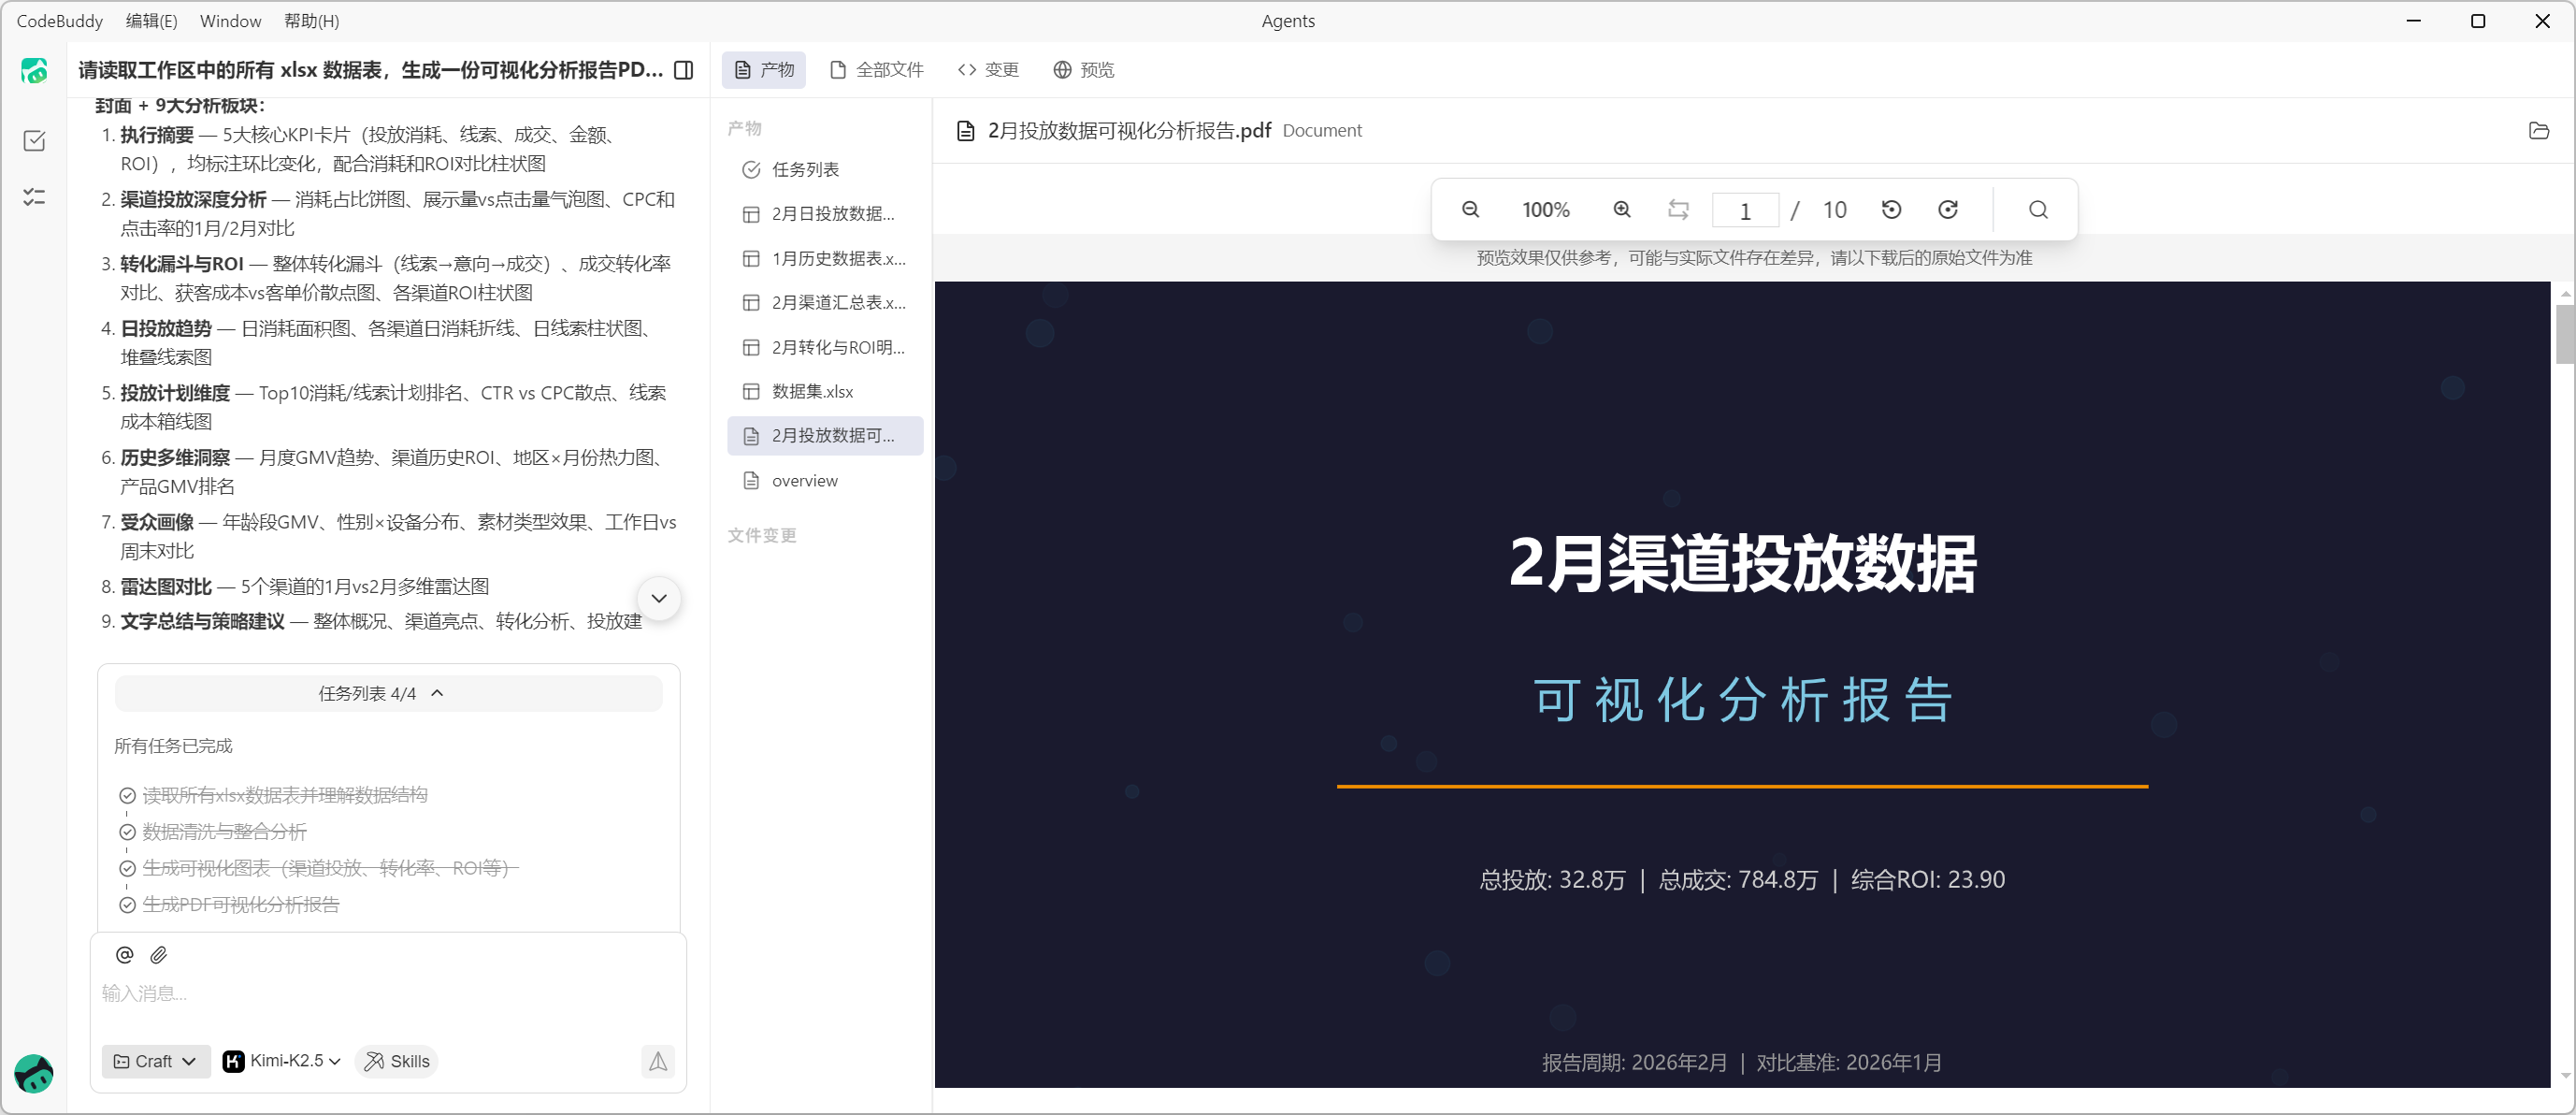This screenshot has height=1115, width=2576.
Task: Click the Skills button
Action: 397,1061
